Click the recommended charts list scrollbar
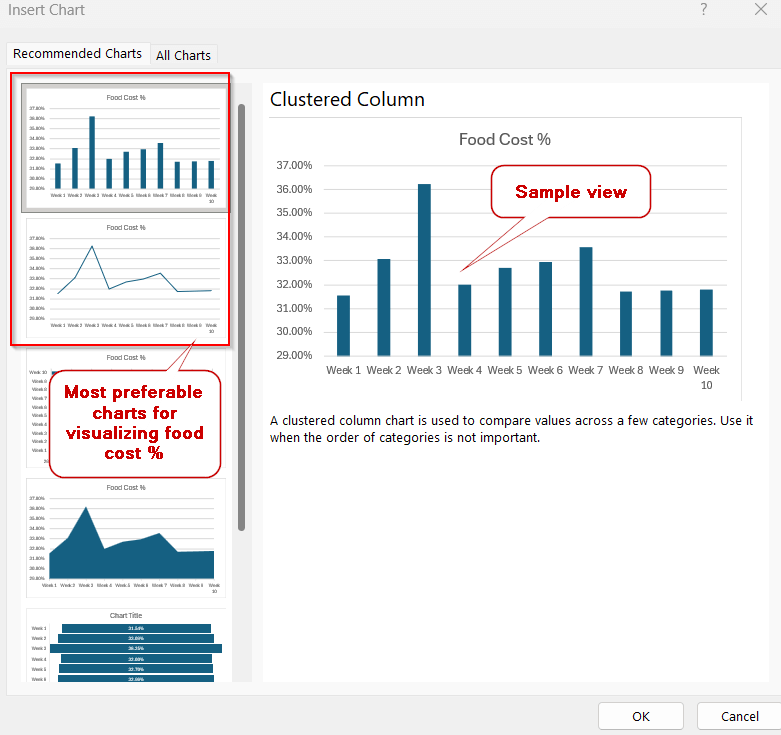The image size is (781, 735). (241, 315)
